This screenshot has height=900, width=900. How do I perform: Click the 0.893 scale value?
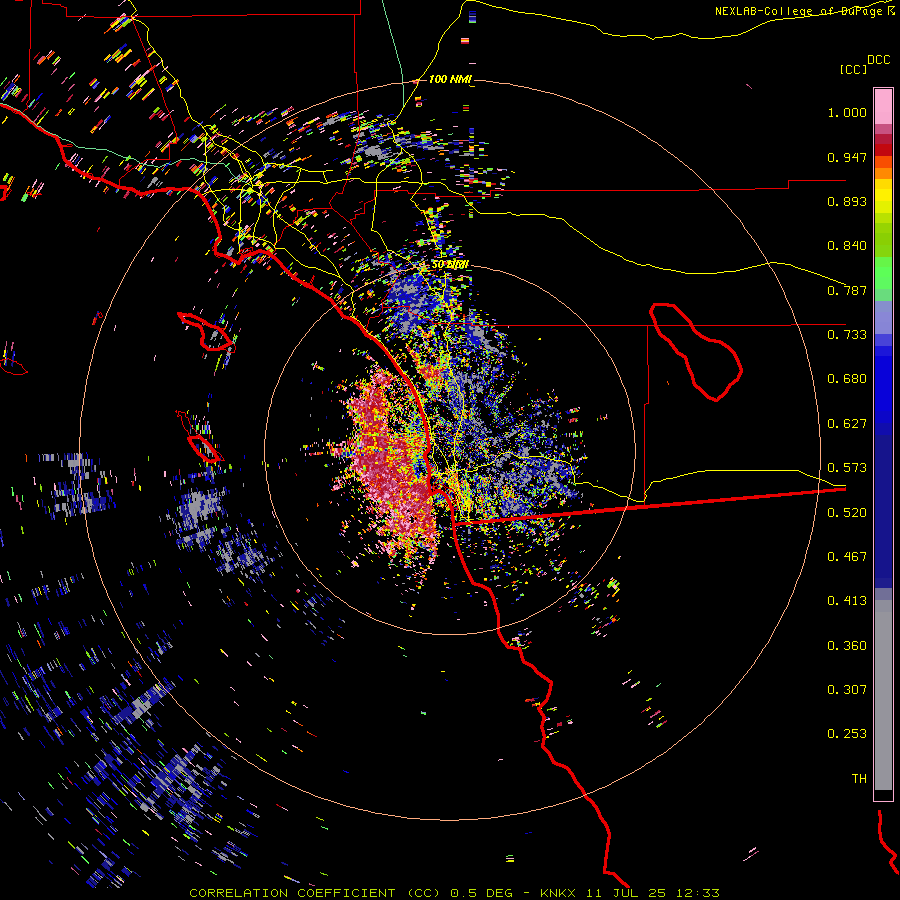pyautogui.click(x=847, y=201)
